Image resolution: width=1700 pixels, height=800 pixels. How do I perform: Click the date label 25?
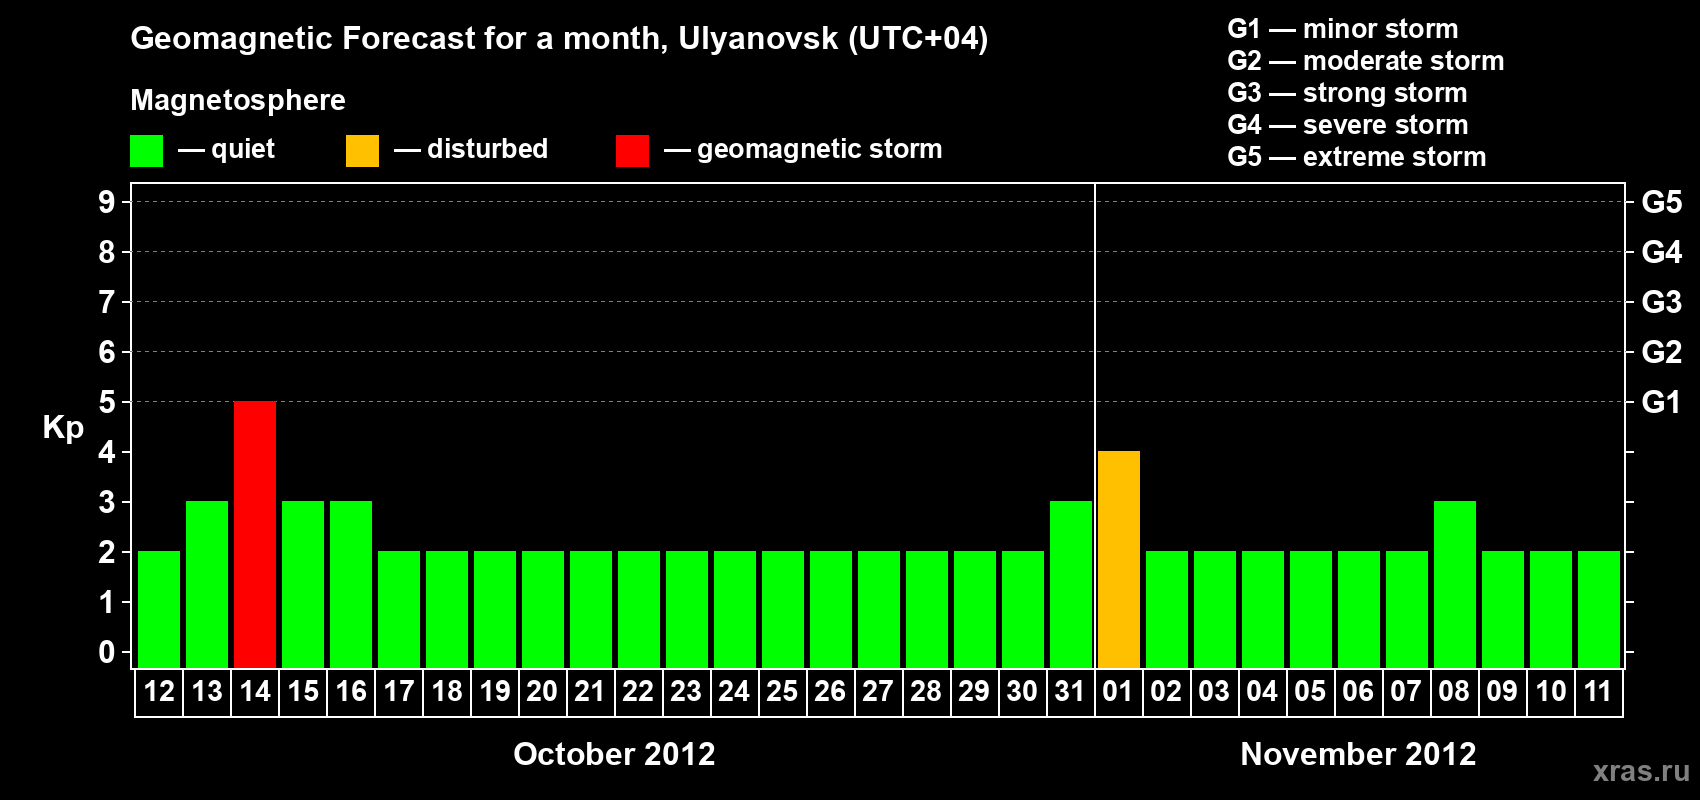(x=782, y=691)
